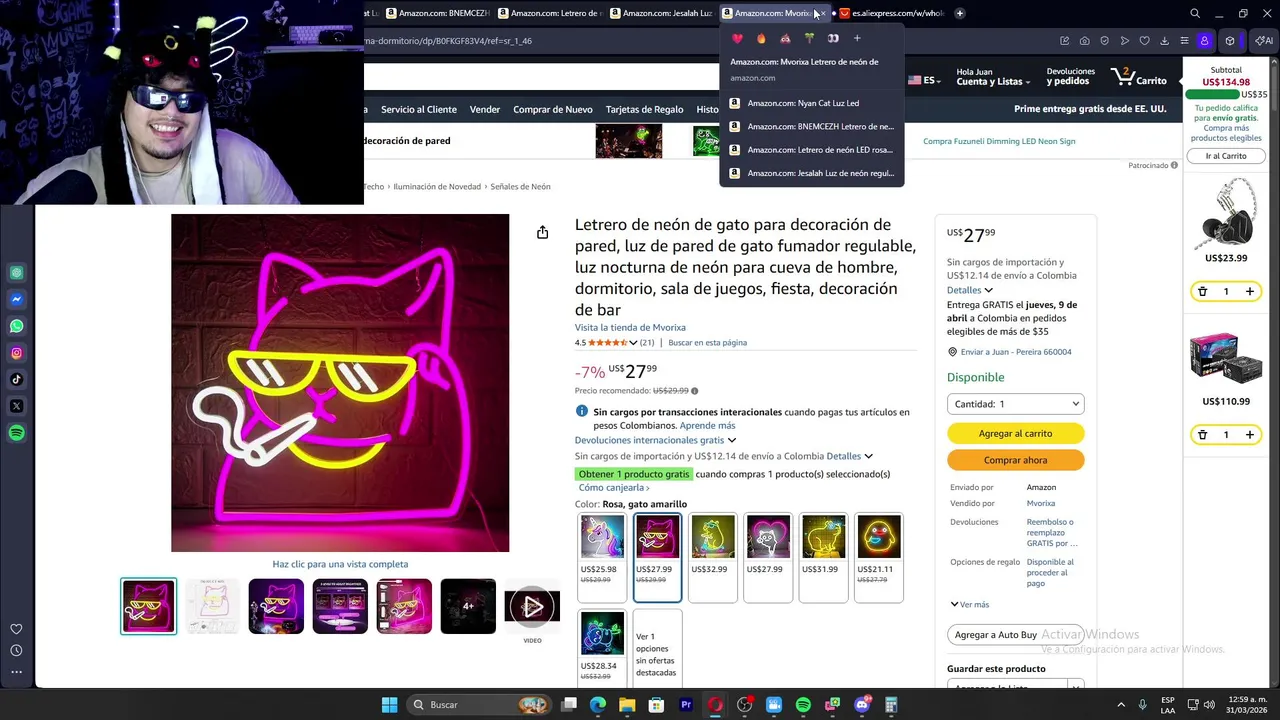Open WhatsApp in the Opera sidebar
Image resolution: width=1280 pixels, height=720 pixels.
17,326
